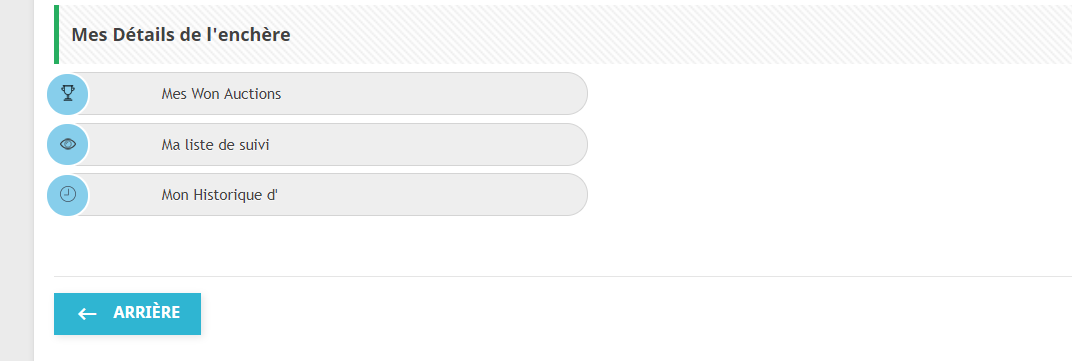This screenshot has height=361, width=1072.
Task: Click the left arrow icon in ARRIÈRE button
Action: [x=87, y=314]
